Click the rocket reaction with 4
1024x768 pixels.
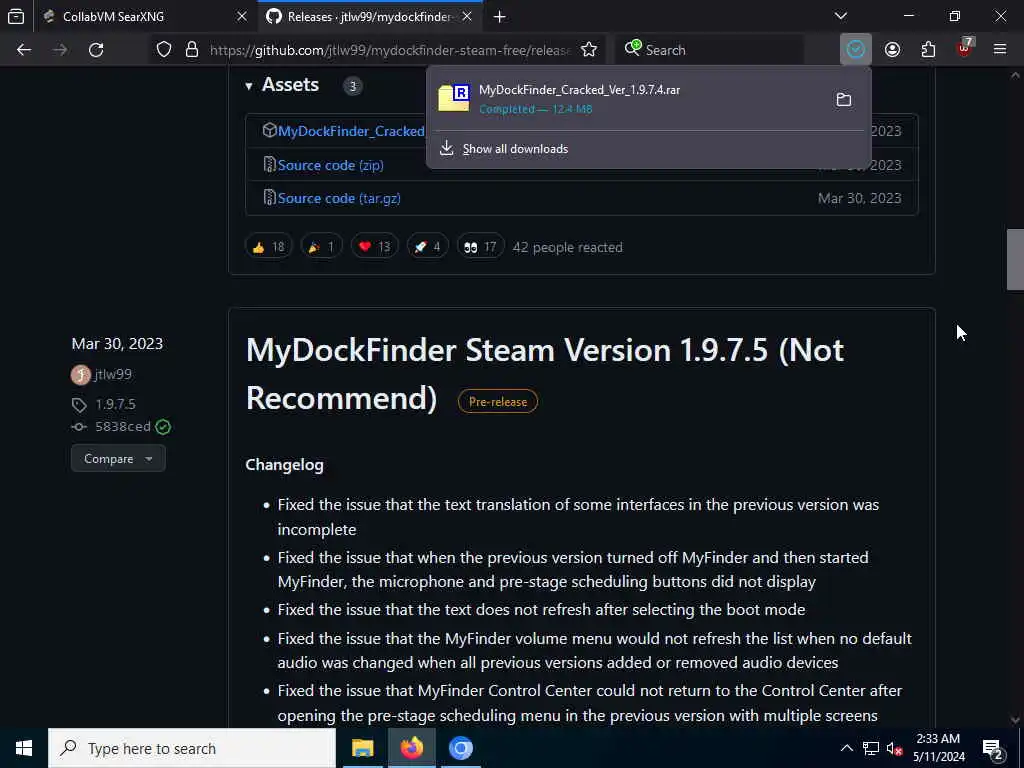tap(427, 247)
